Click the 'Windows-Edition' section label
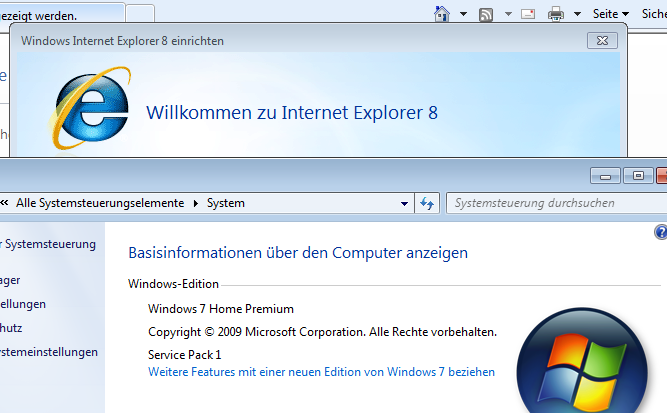The height and width of the screenshot is (413, 667). point(173,284)
